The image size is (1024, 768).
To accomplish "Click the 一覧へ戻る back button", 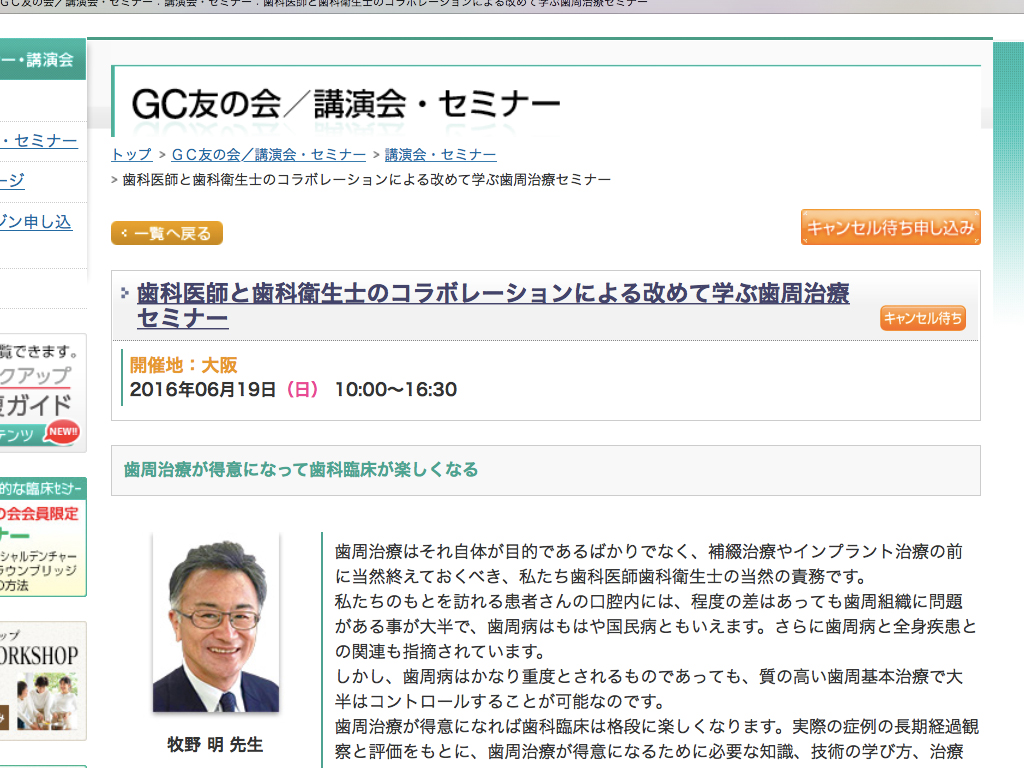I will (x=167, y=233).
